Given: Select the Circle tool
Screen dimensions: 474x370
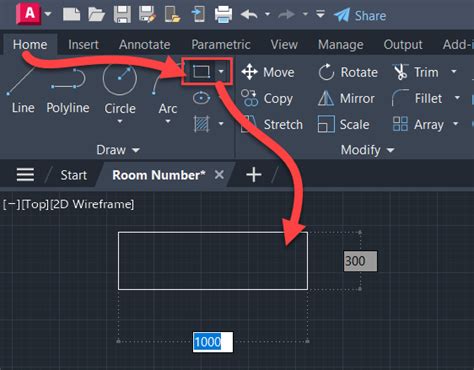Looking at the screenshot, I should 120,87.
